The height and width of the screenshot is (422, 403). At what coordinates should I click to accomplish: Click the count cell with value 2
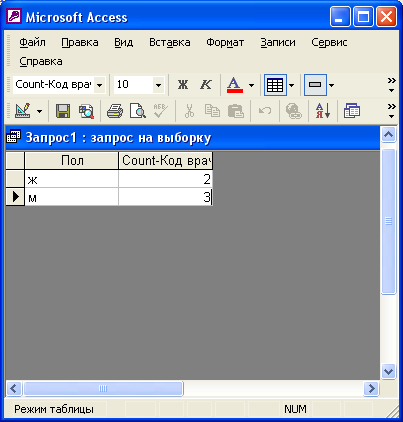click(166, 179)
